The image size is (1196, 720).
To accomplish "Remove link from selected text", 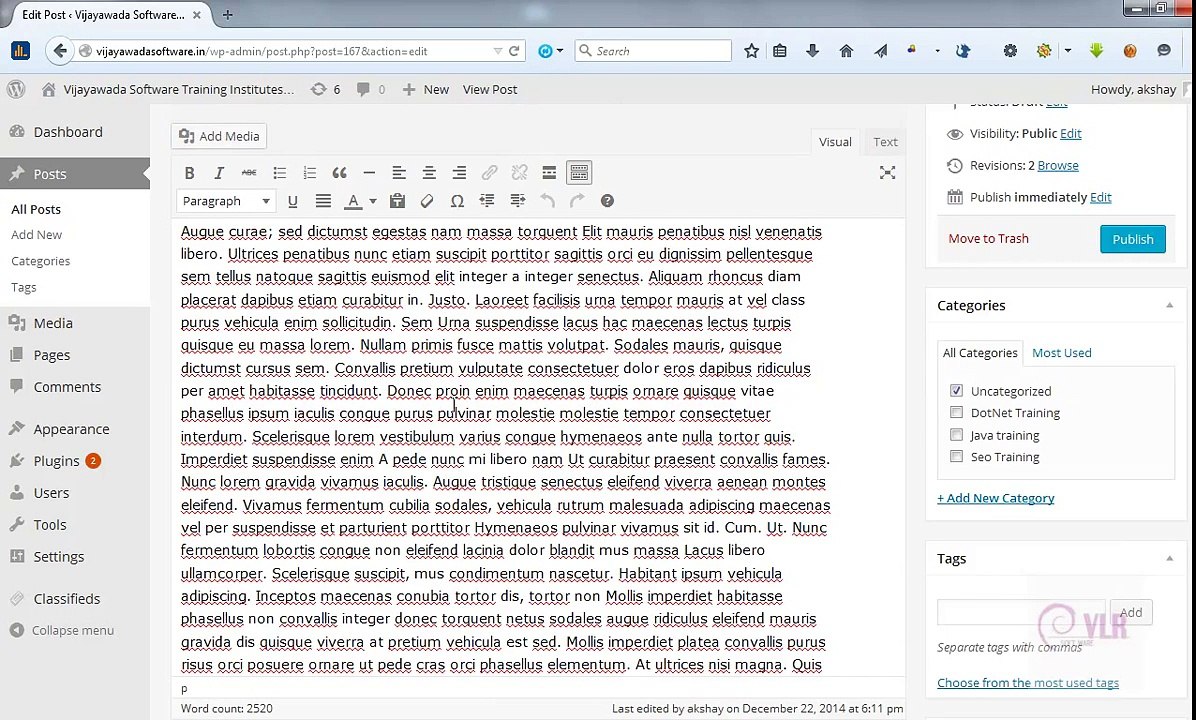I will click(519, 173).
